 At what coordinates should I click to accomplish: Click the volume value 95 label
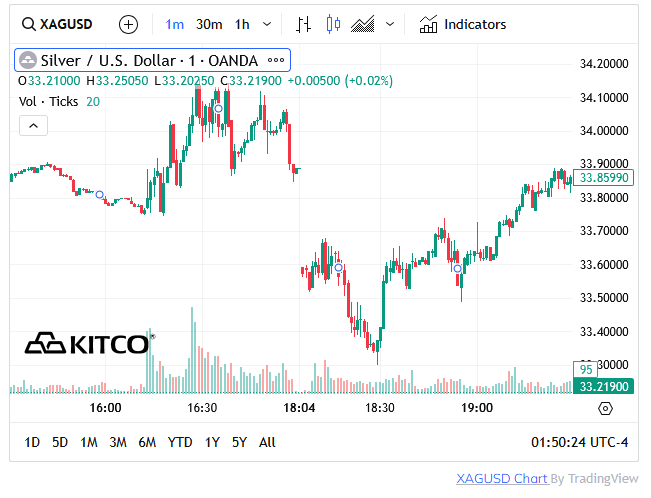585,369
